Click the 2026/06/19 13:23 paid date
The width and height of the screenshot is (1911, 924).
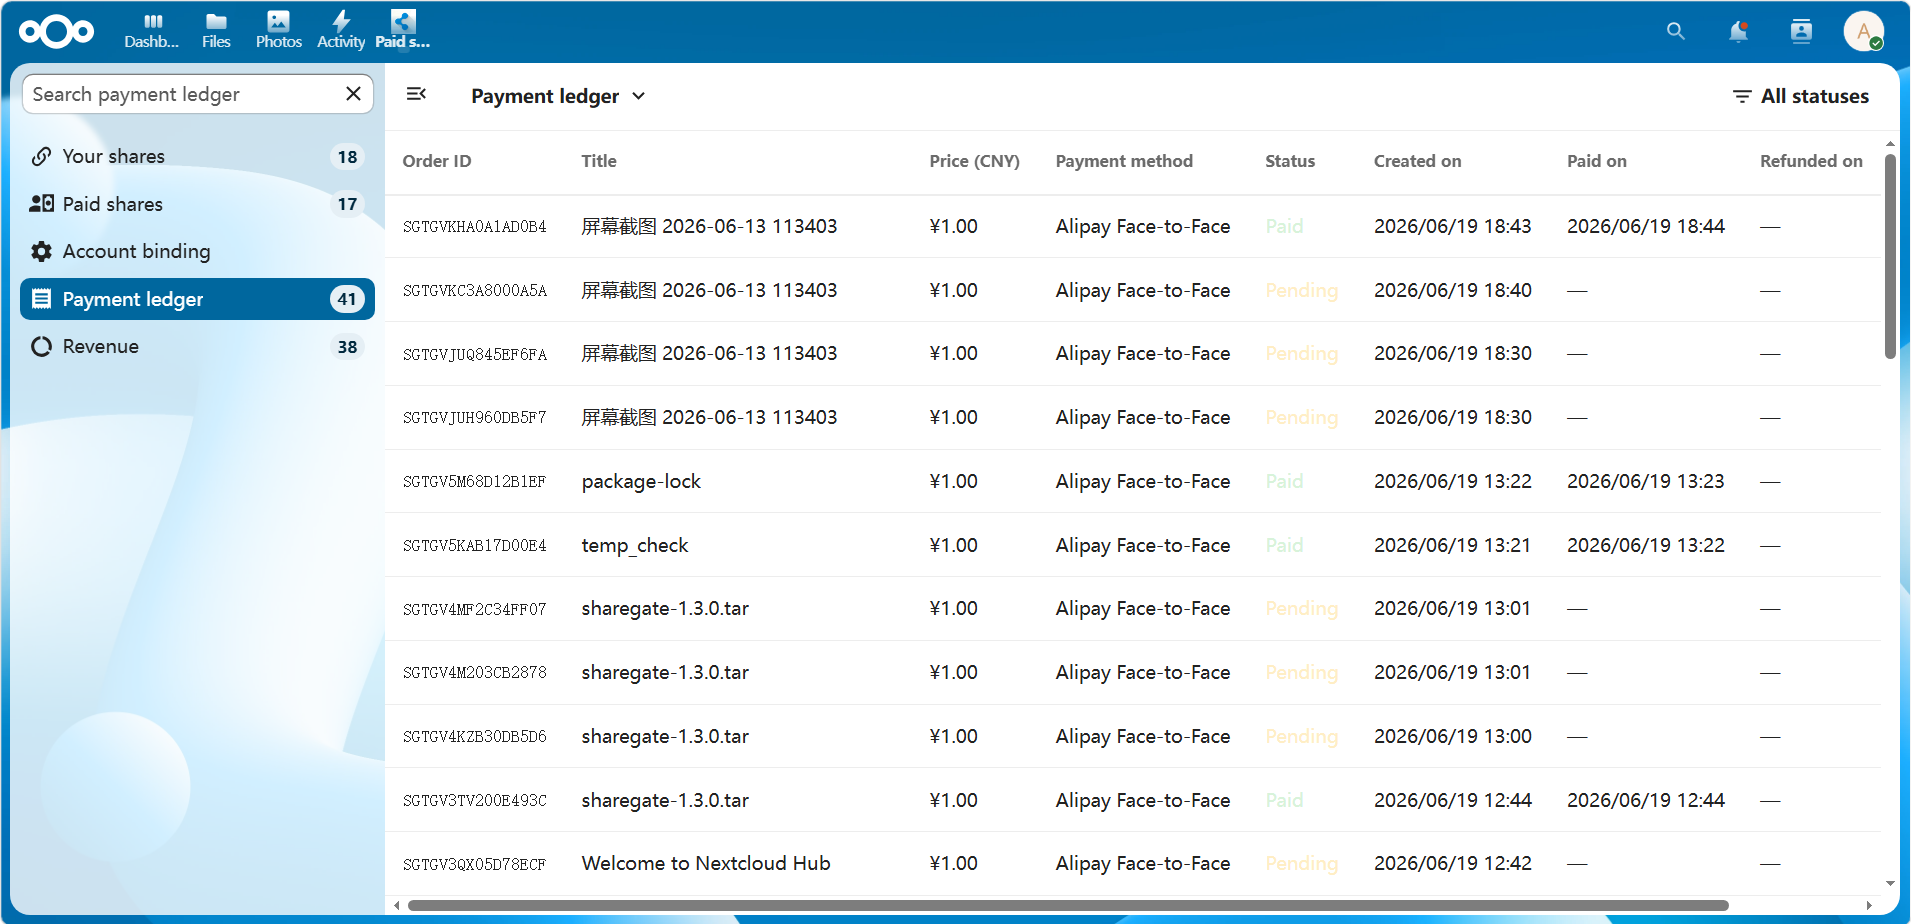(1646, 482)
